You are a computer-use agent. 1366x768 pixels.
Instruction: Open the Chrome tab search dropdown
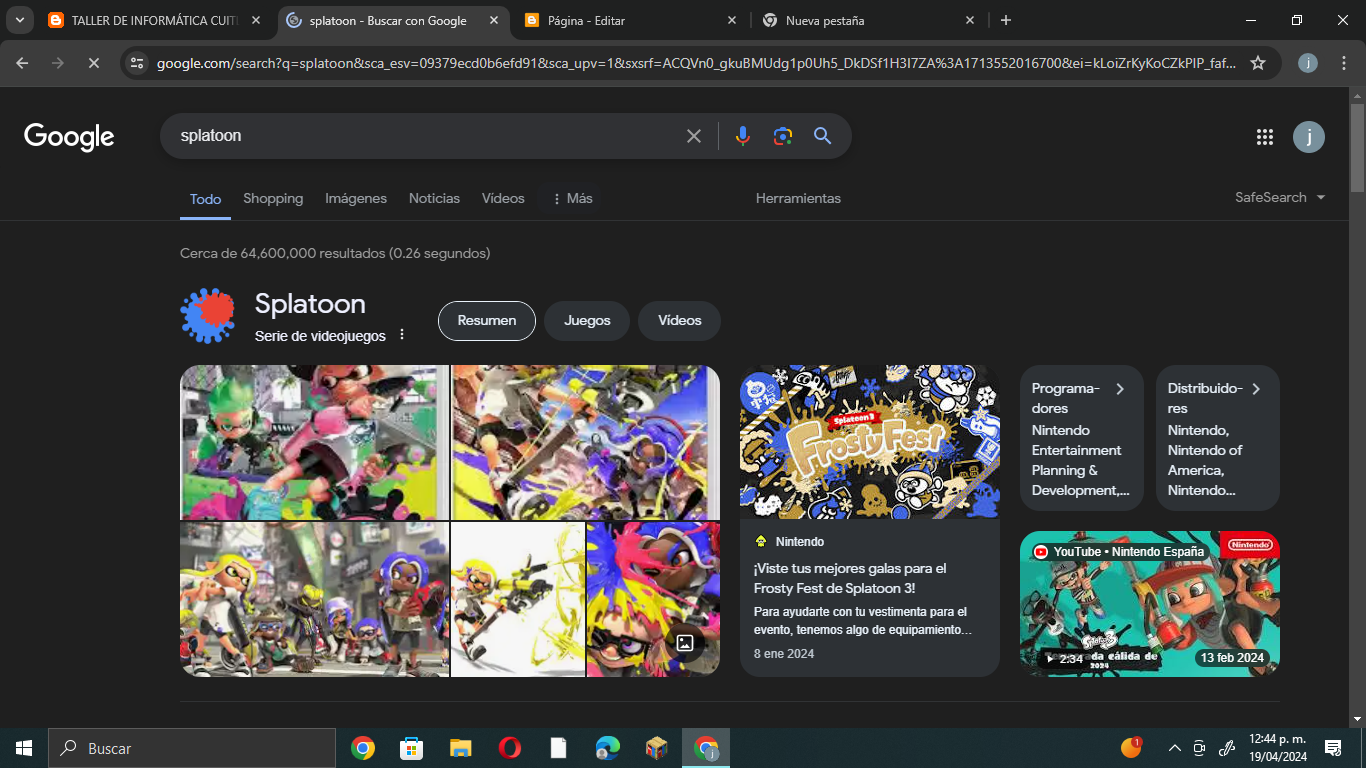pos(19,20)
